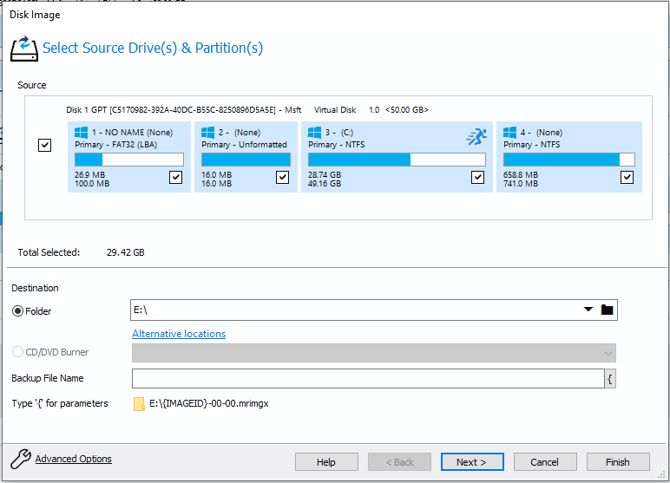Uncheck the FAT32 NO NAME partition checkbox

pyautogui.click(x=176, y=177)
